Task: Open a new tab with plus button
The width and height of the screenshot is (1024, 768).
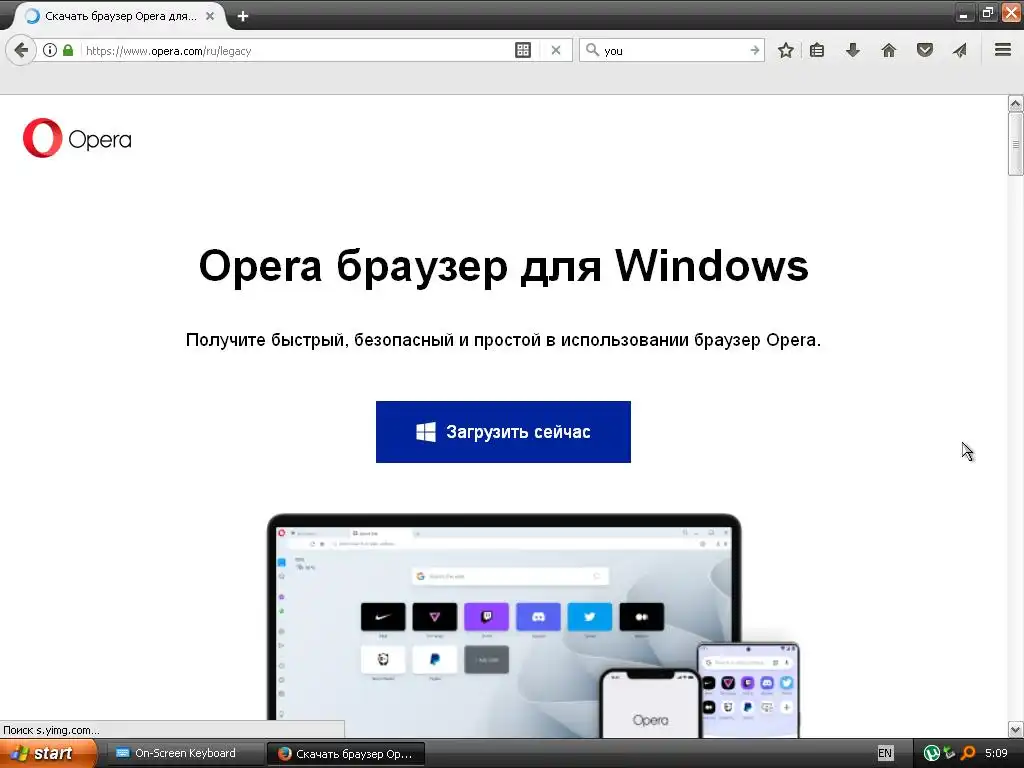Action: (x=243, y=16)
